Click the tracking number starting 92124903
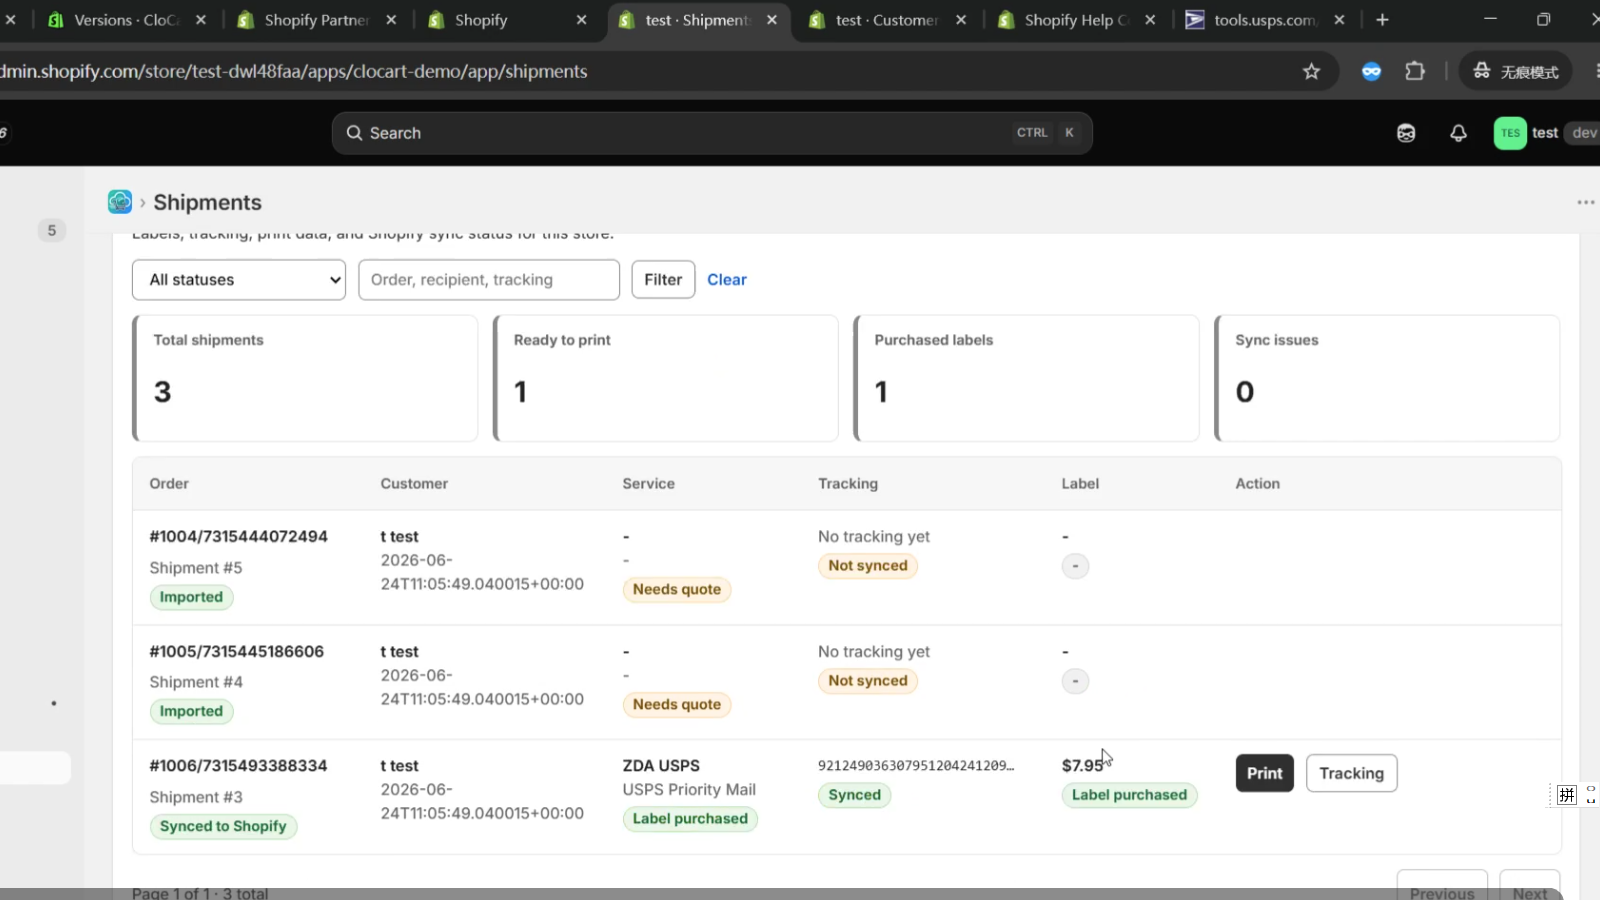 916,766
